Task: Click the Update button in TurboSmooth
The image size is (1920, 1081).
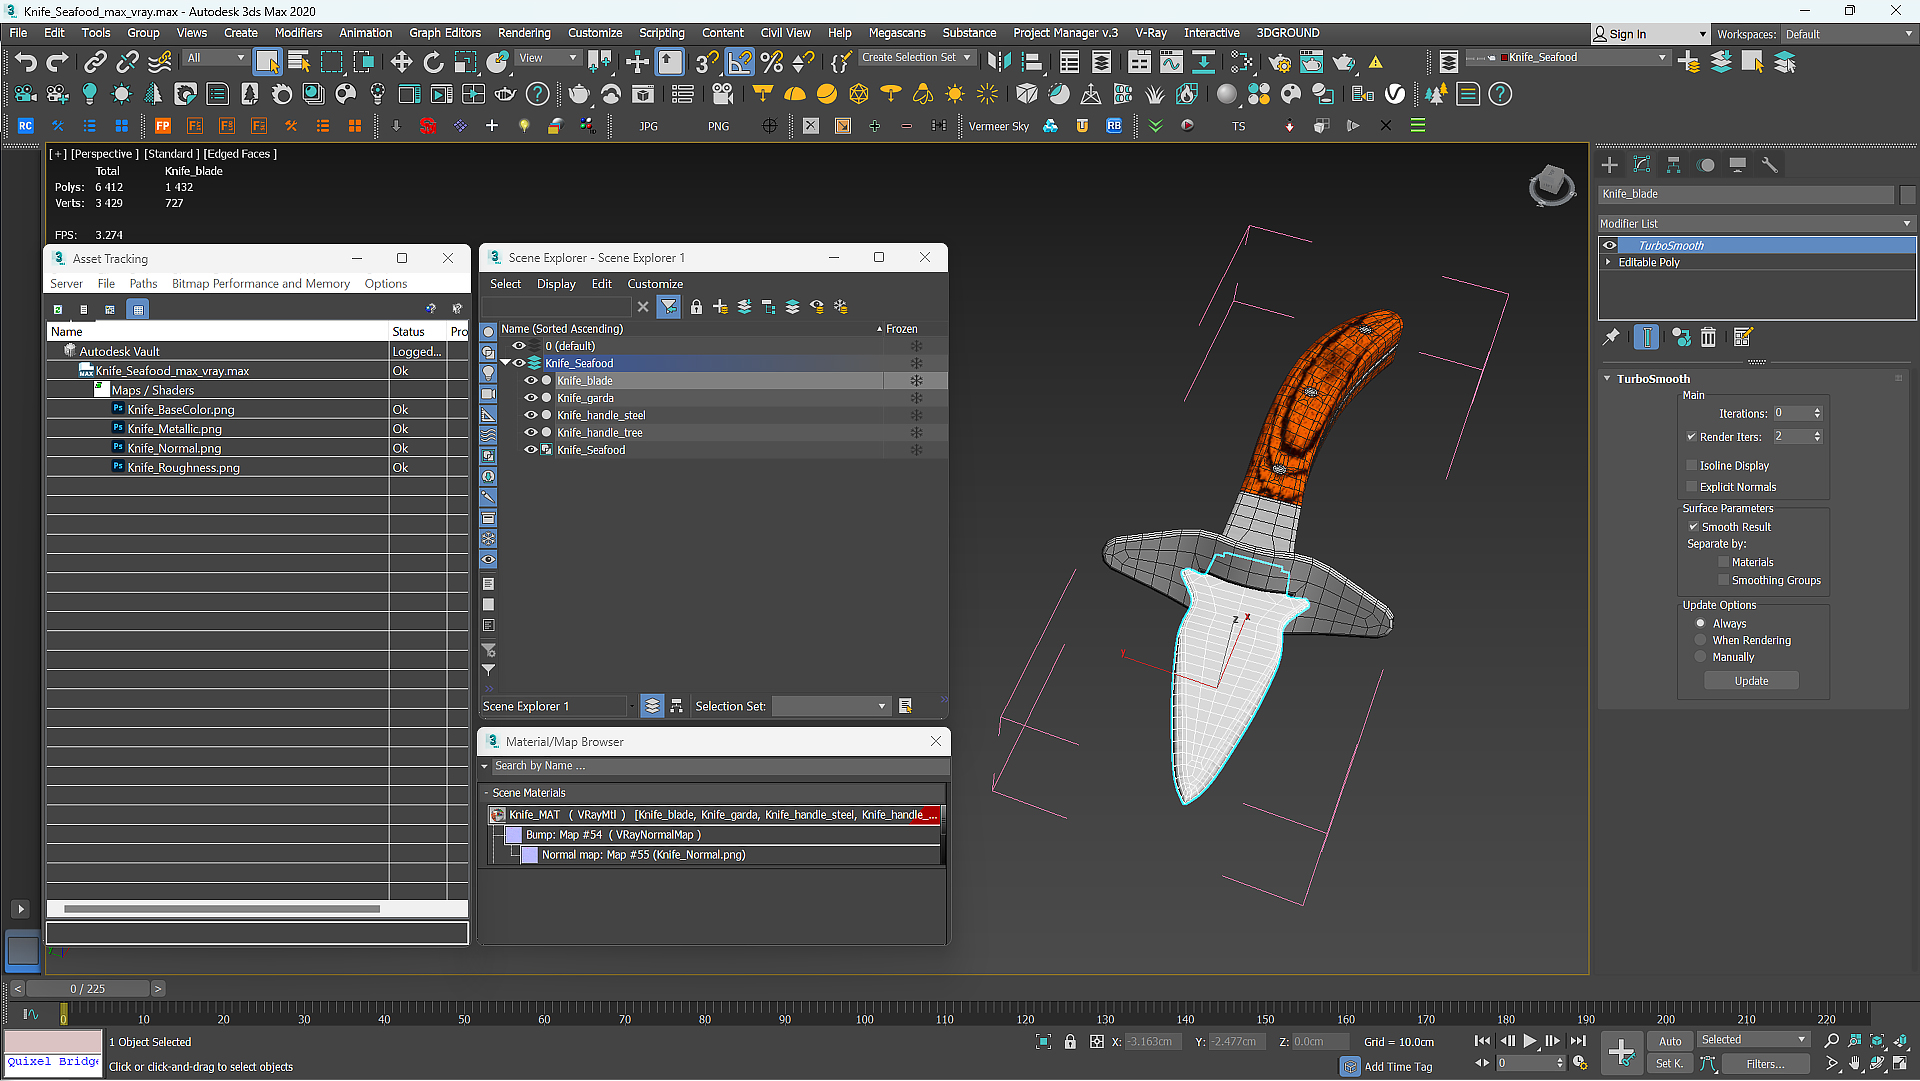Action: pos(1751,680)
